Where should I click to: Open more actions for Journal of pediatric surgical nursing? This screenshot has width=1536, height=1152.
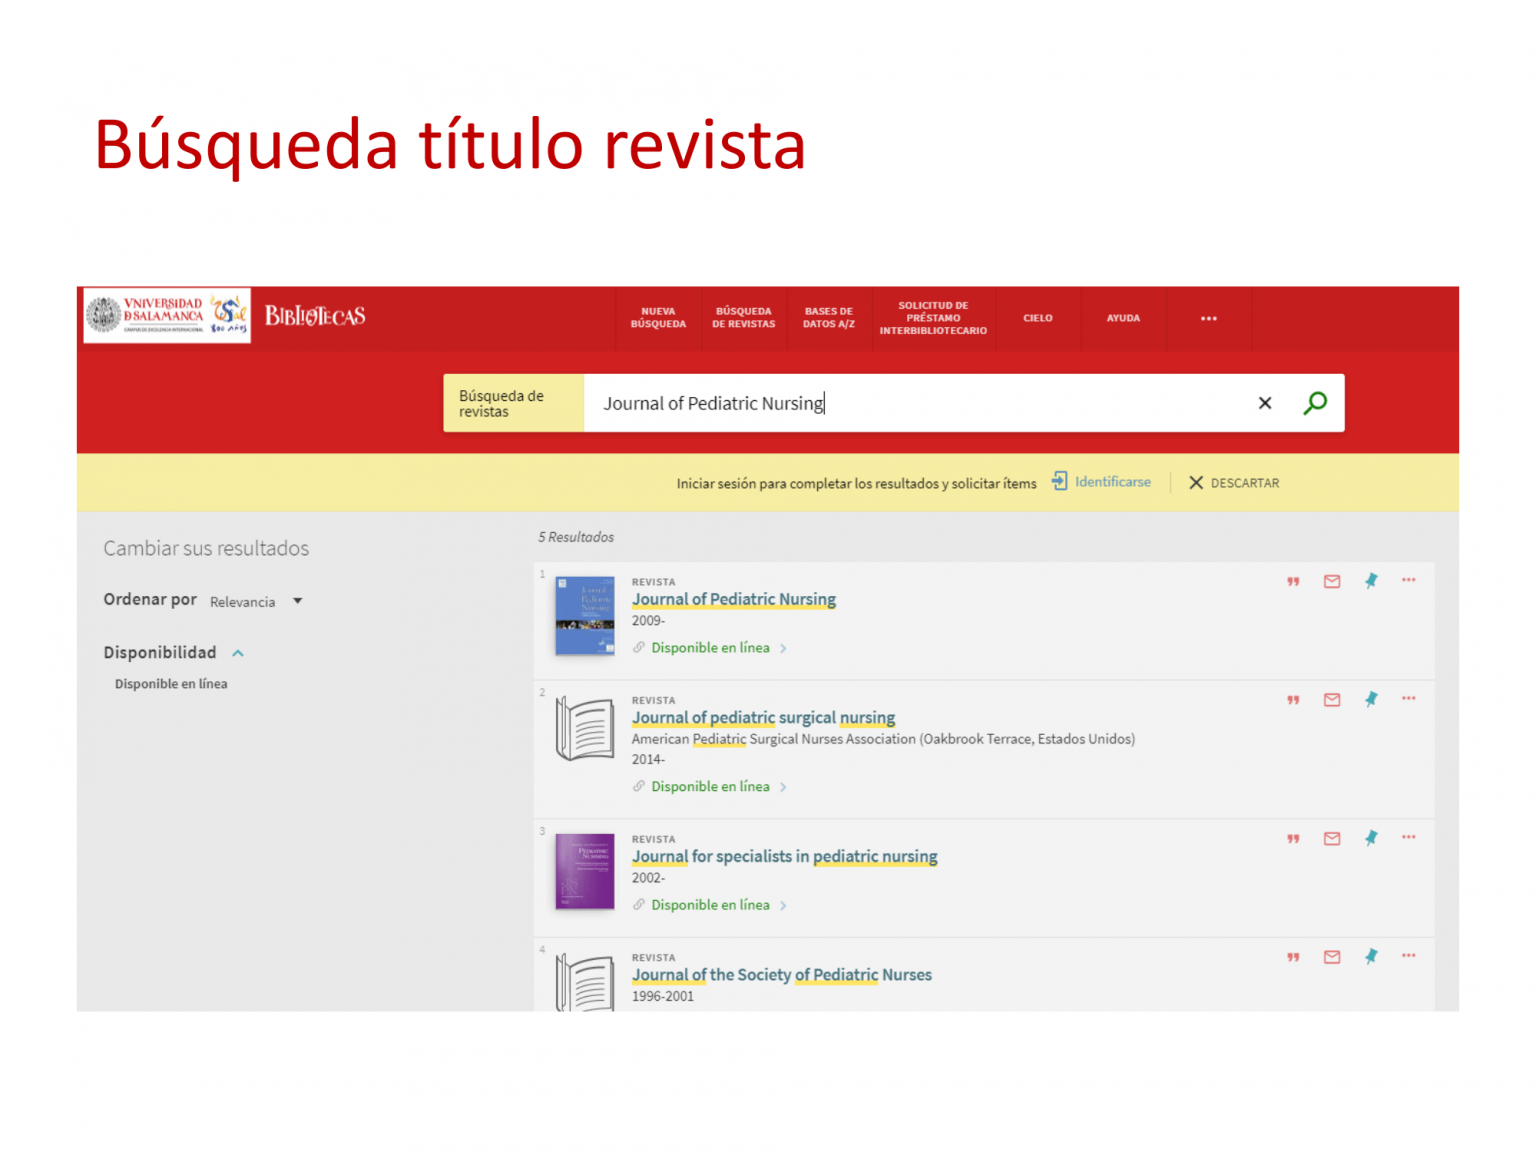click(x=1409, y=699)
